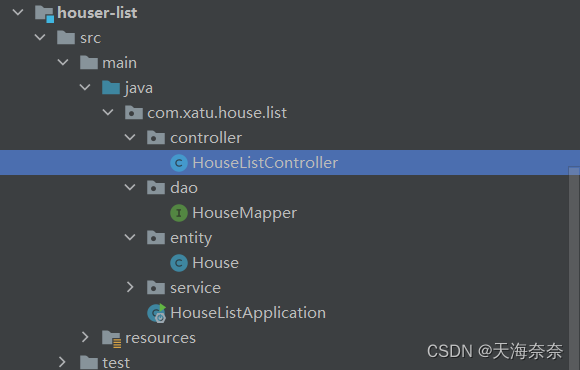Select the HouseListApplication file label
The height and width of the screenshot is (370, 580).
click(x=248, y=313)
